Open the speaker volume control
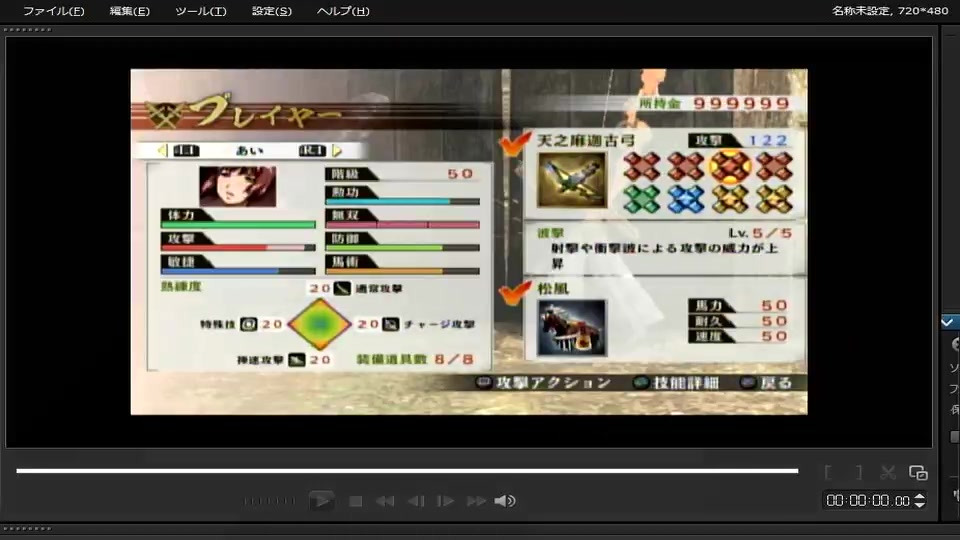Image resolution: width=960 pixels, height=540 pixels. click(505, 501)
